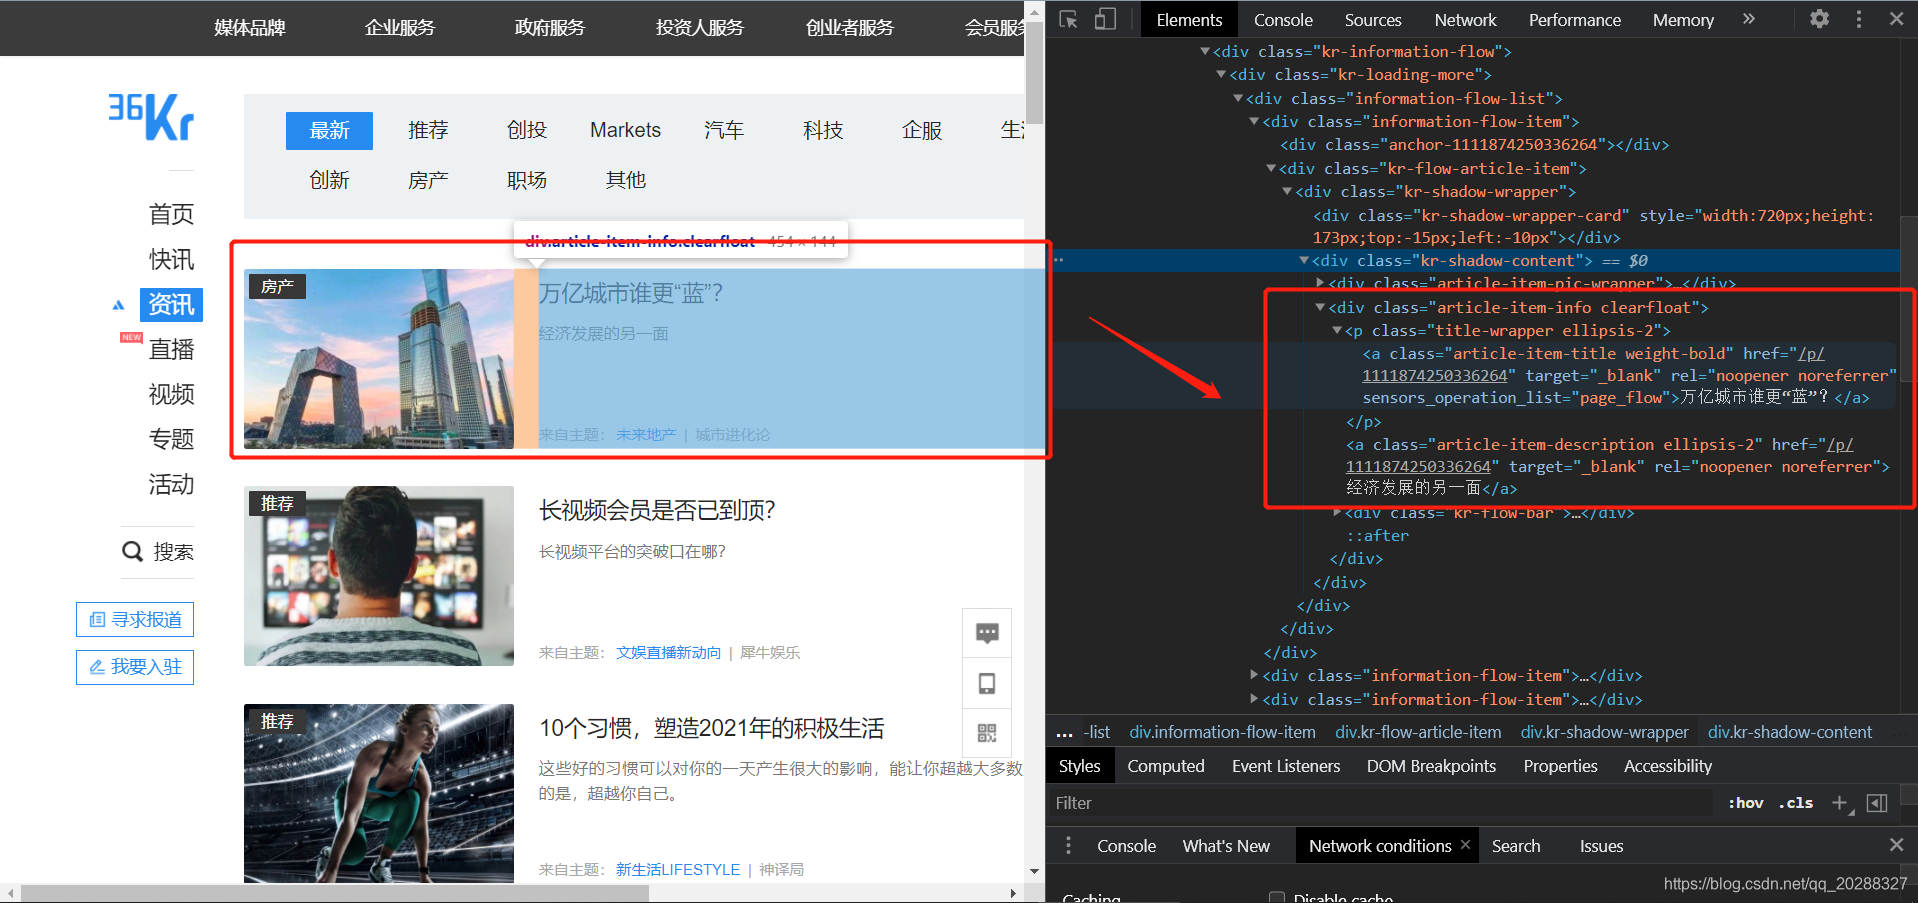Open article 长视频会员是否已到顶?
Image resolution: width=1918 pixels, height=903 pixels.
tap(657, 511)
